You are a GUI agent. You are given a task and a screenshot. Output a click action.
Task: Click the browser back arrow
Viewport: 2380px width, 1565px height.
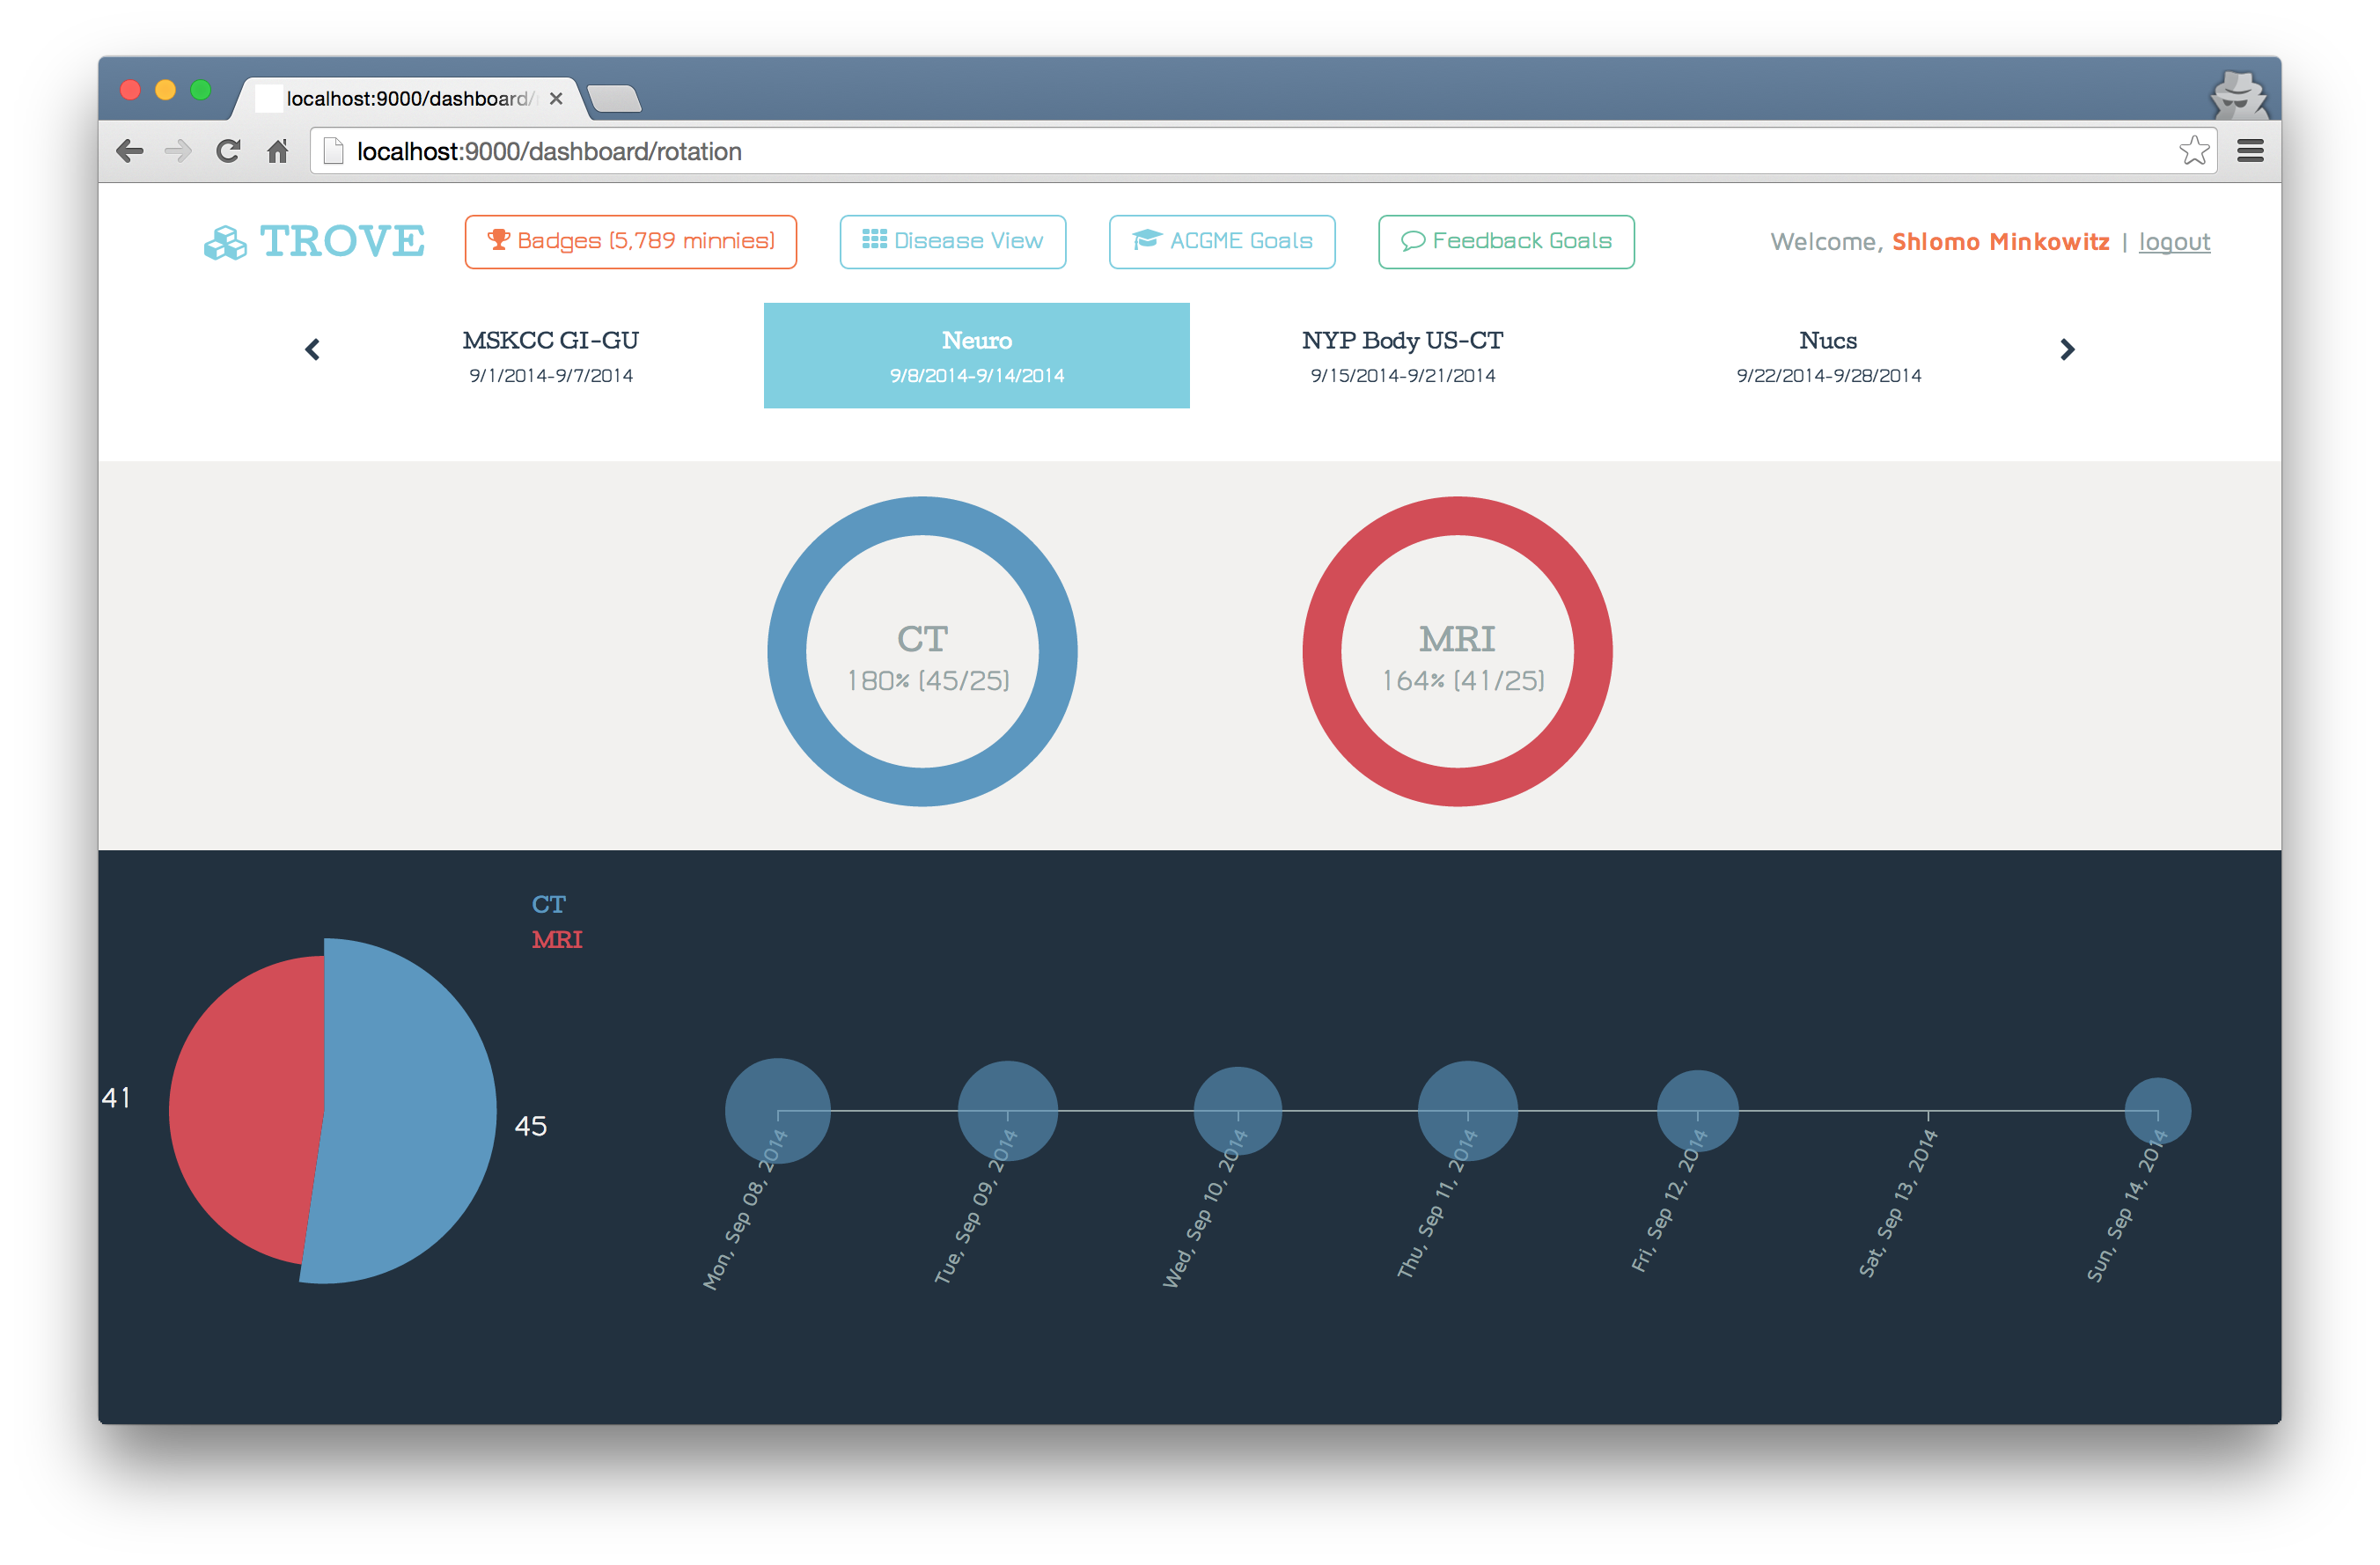click(130, 151)
